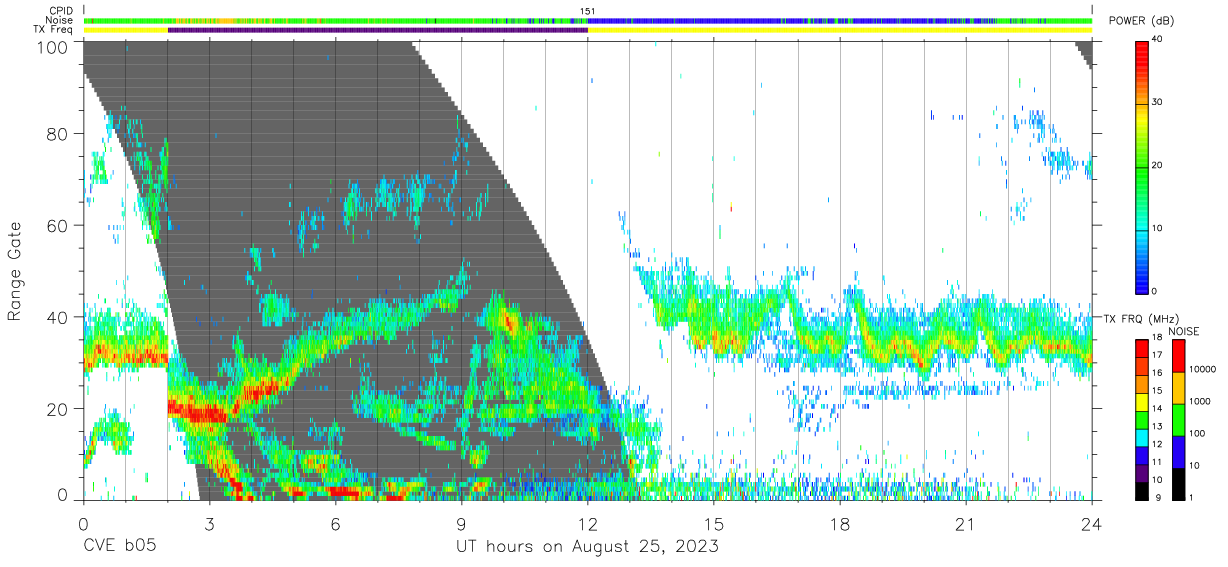The height and width of the screenshot is (567, 1228).
Task: Click the 30 tick on the POWER scale
Action: (1159, 102)
